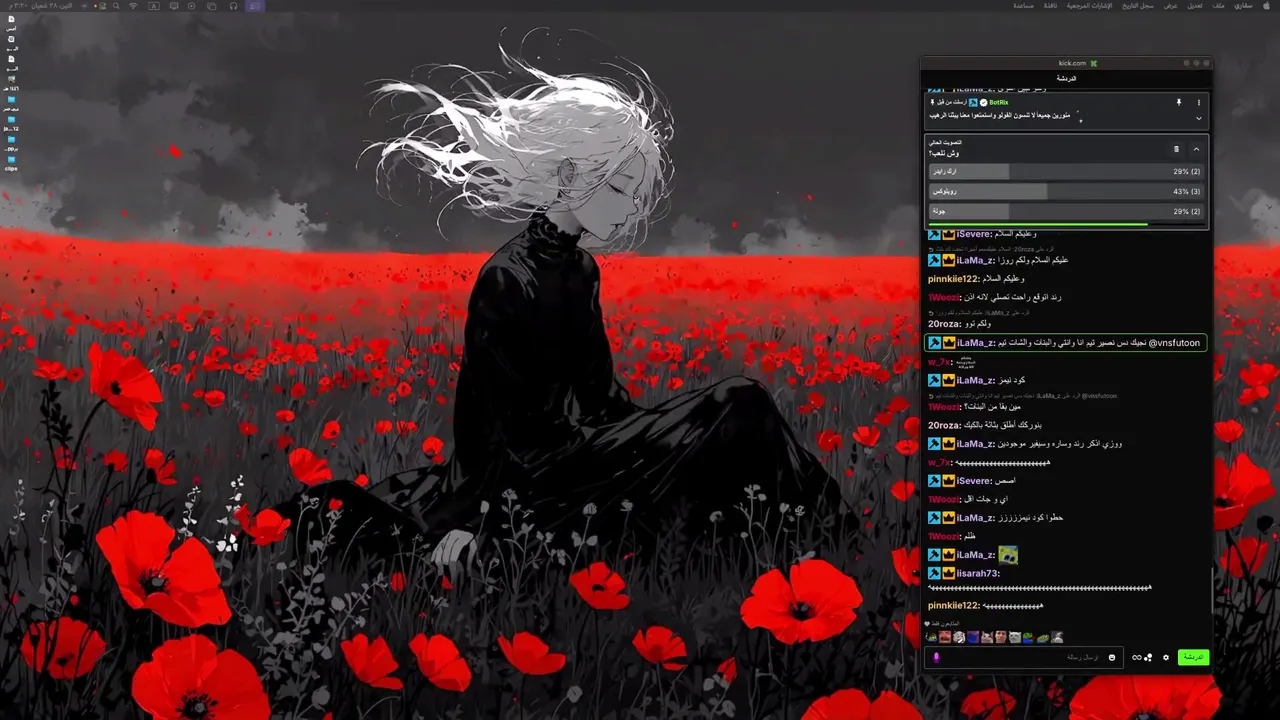
Task: Select the clips folder on the desktop
Action: click(x=11, y=163)
